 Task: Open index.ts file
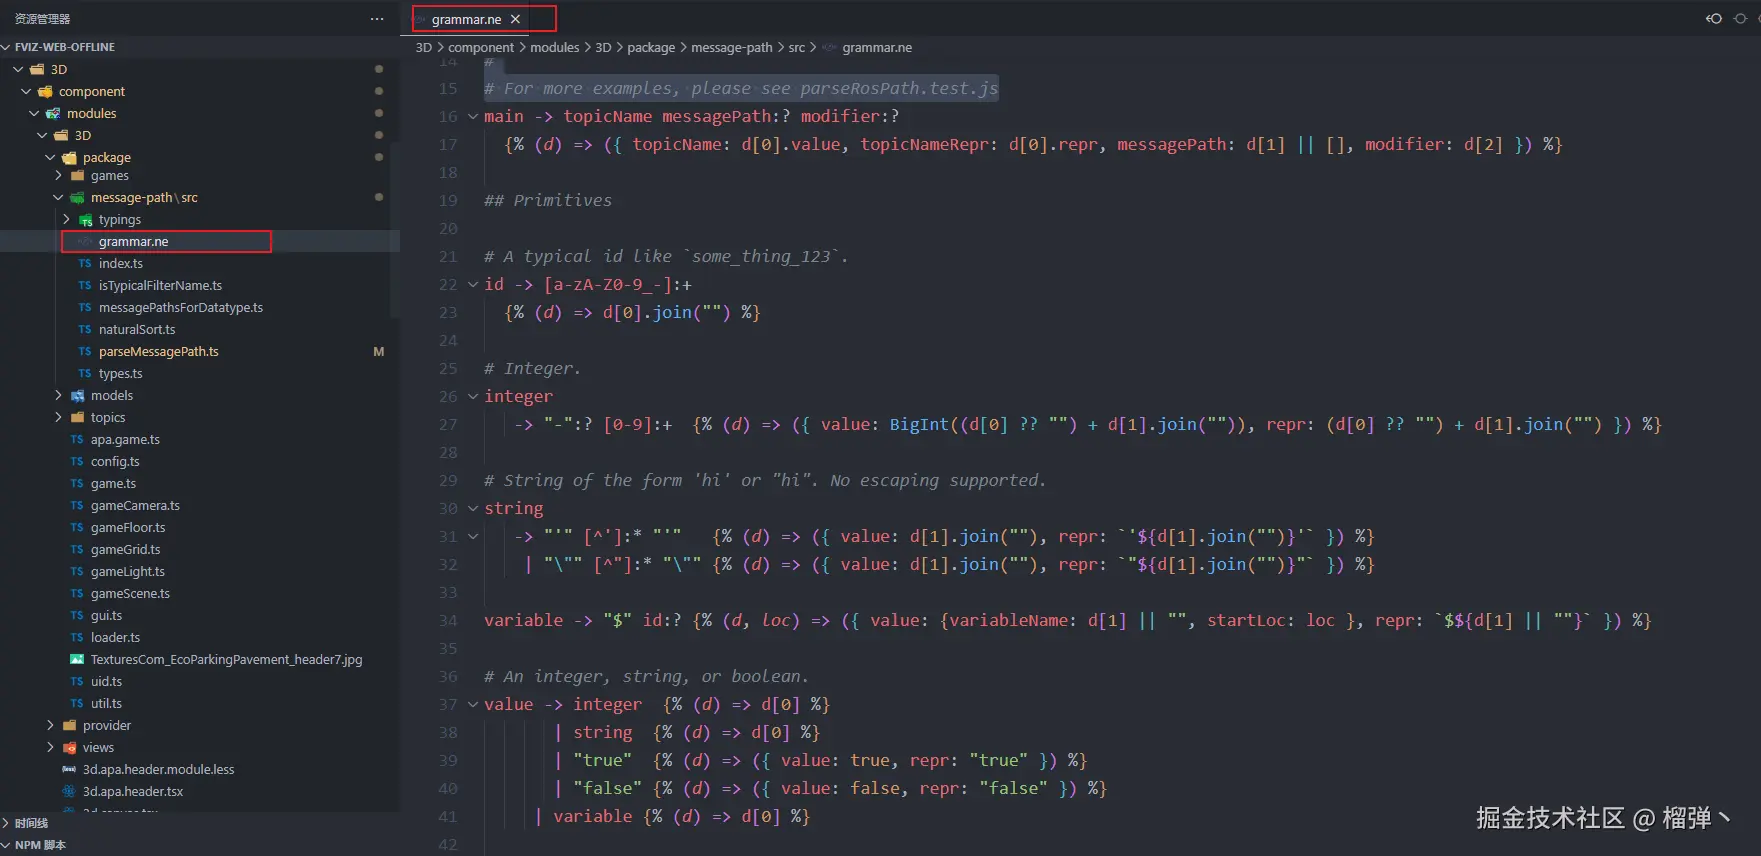click(x=121, y=263)
